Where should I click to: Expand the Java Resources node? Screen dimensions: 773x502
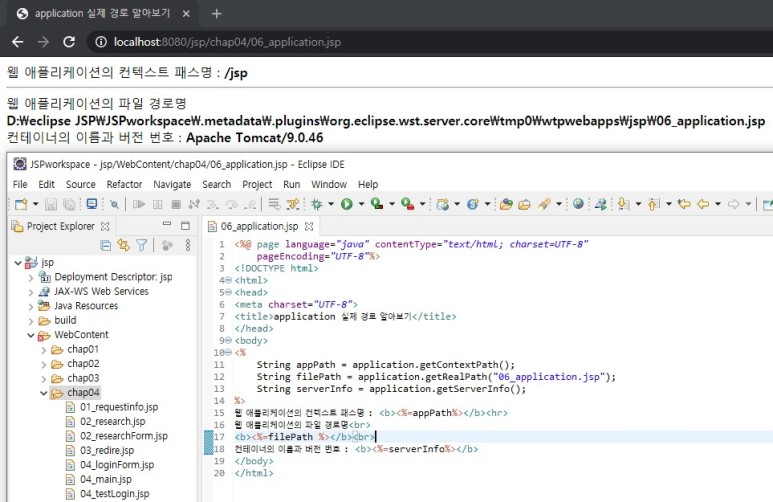coord(31,306)
